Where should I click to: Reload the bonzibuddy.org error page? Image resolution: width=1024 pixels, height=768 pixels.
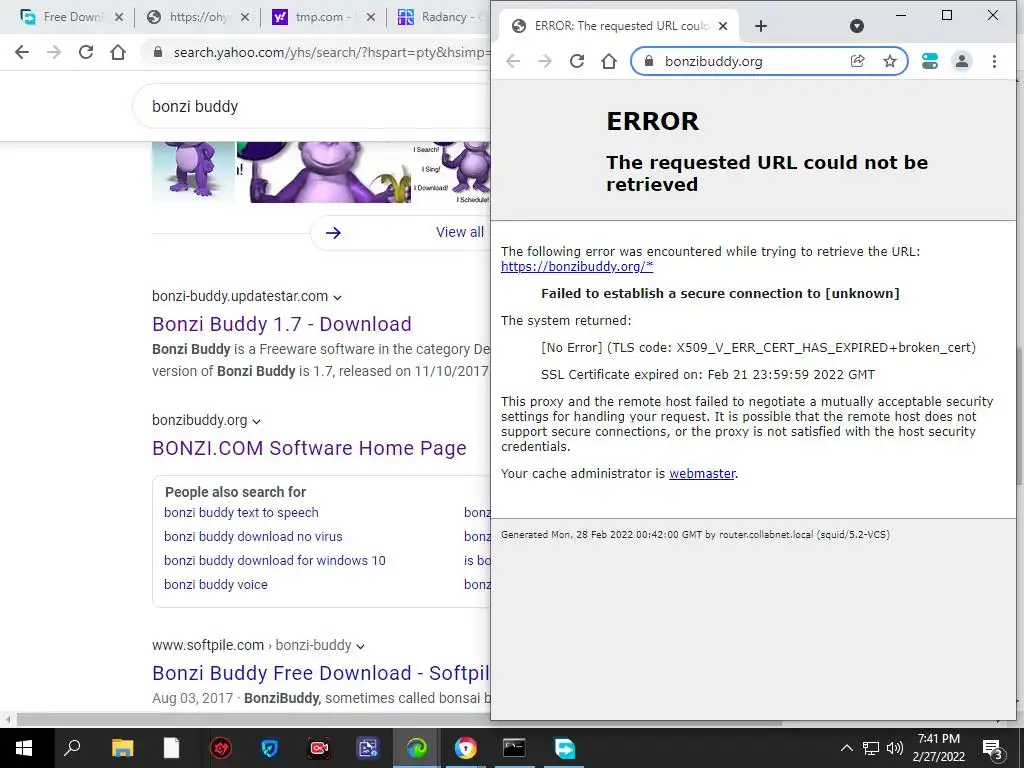pos(577,61)
